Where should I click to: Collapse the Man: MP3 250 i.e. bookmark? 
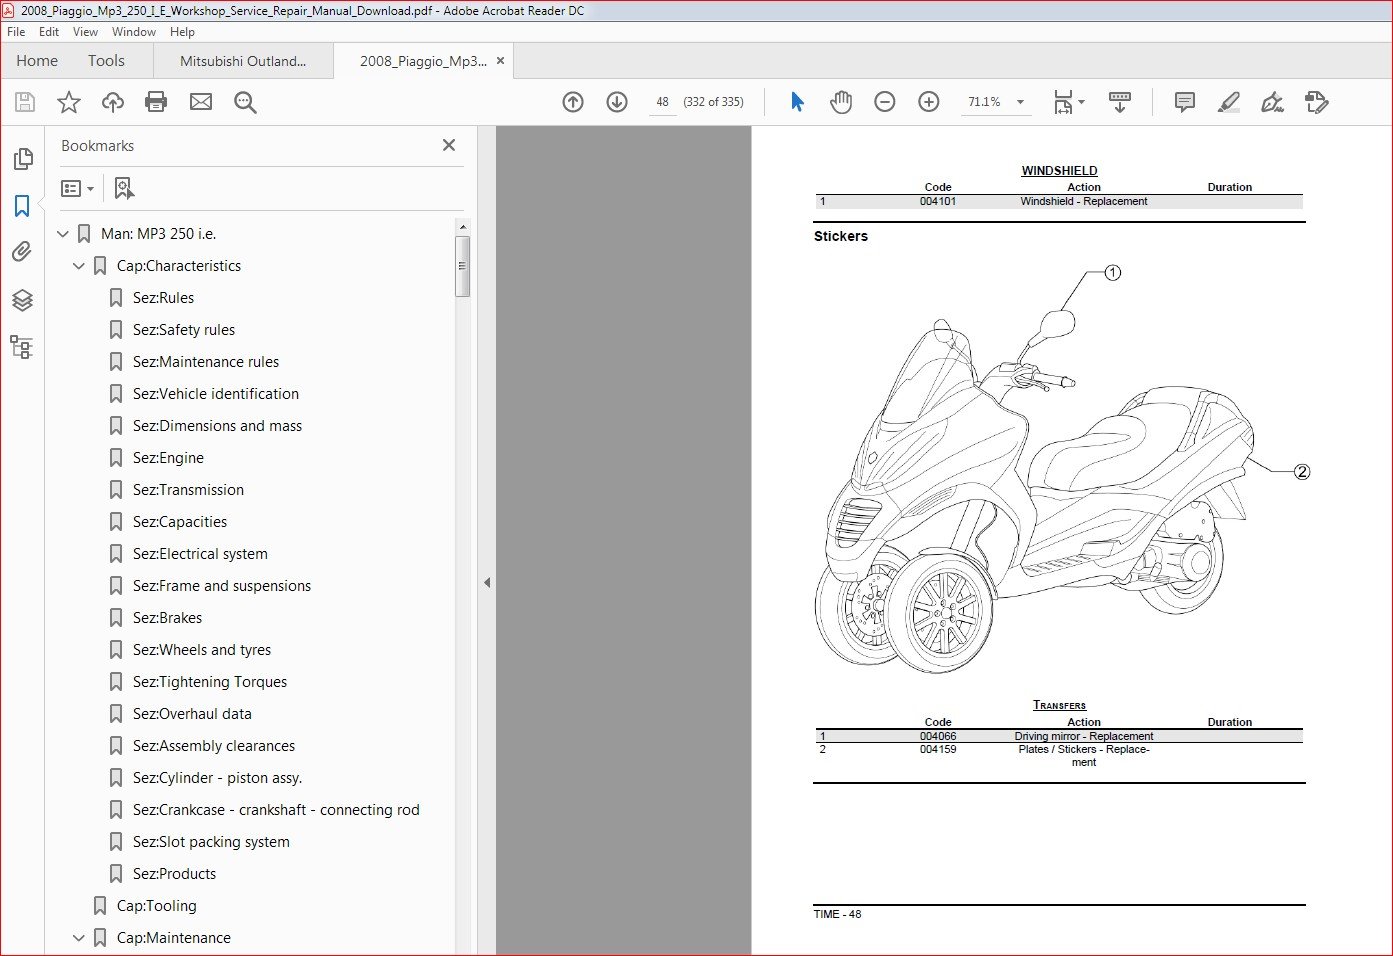click(x=63, y=234)
